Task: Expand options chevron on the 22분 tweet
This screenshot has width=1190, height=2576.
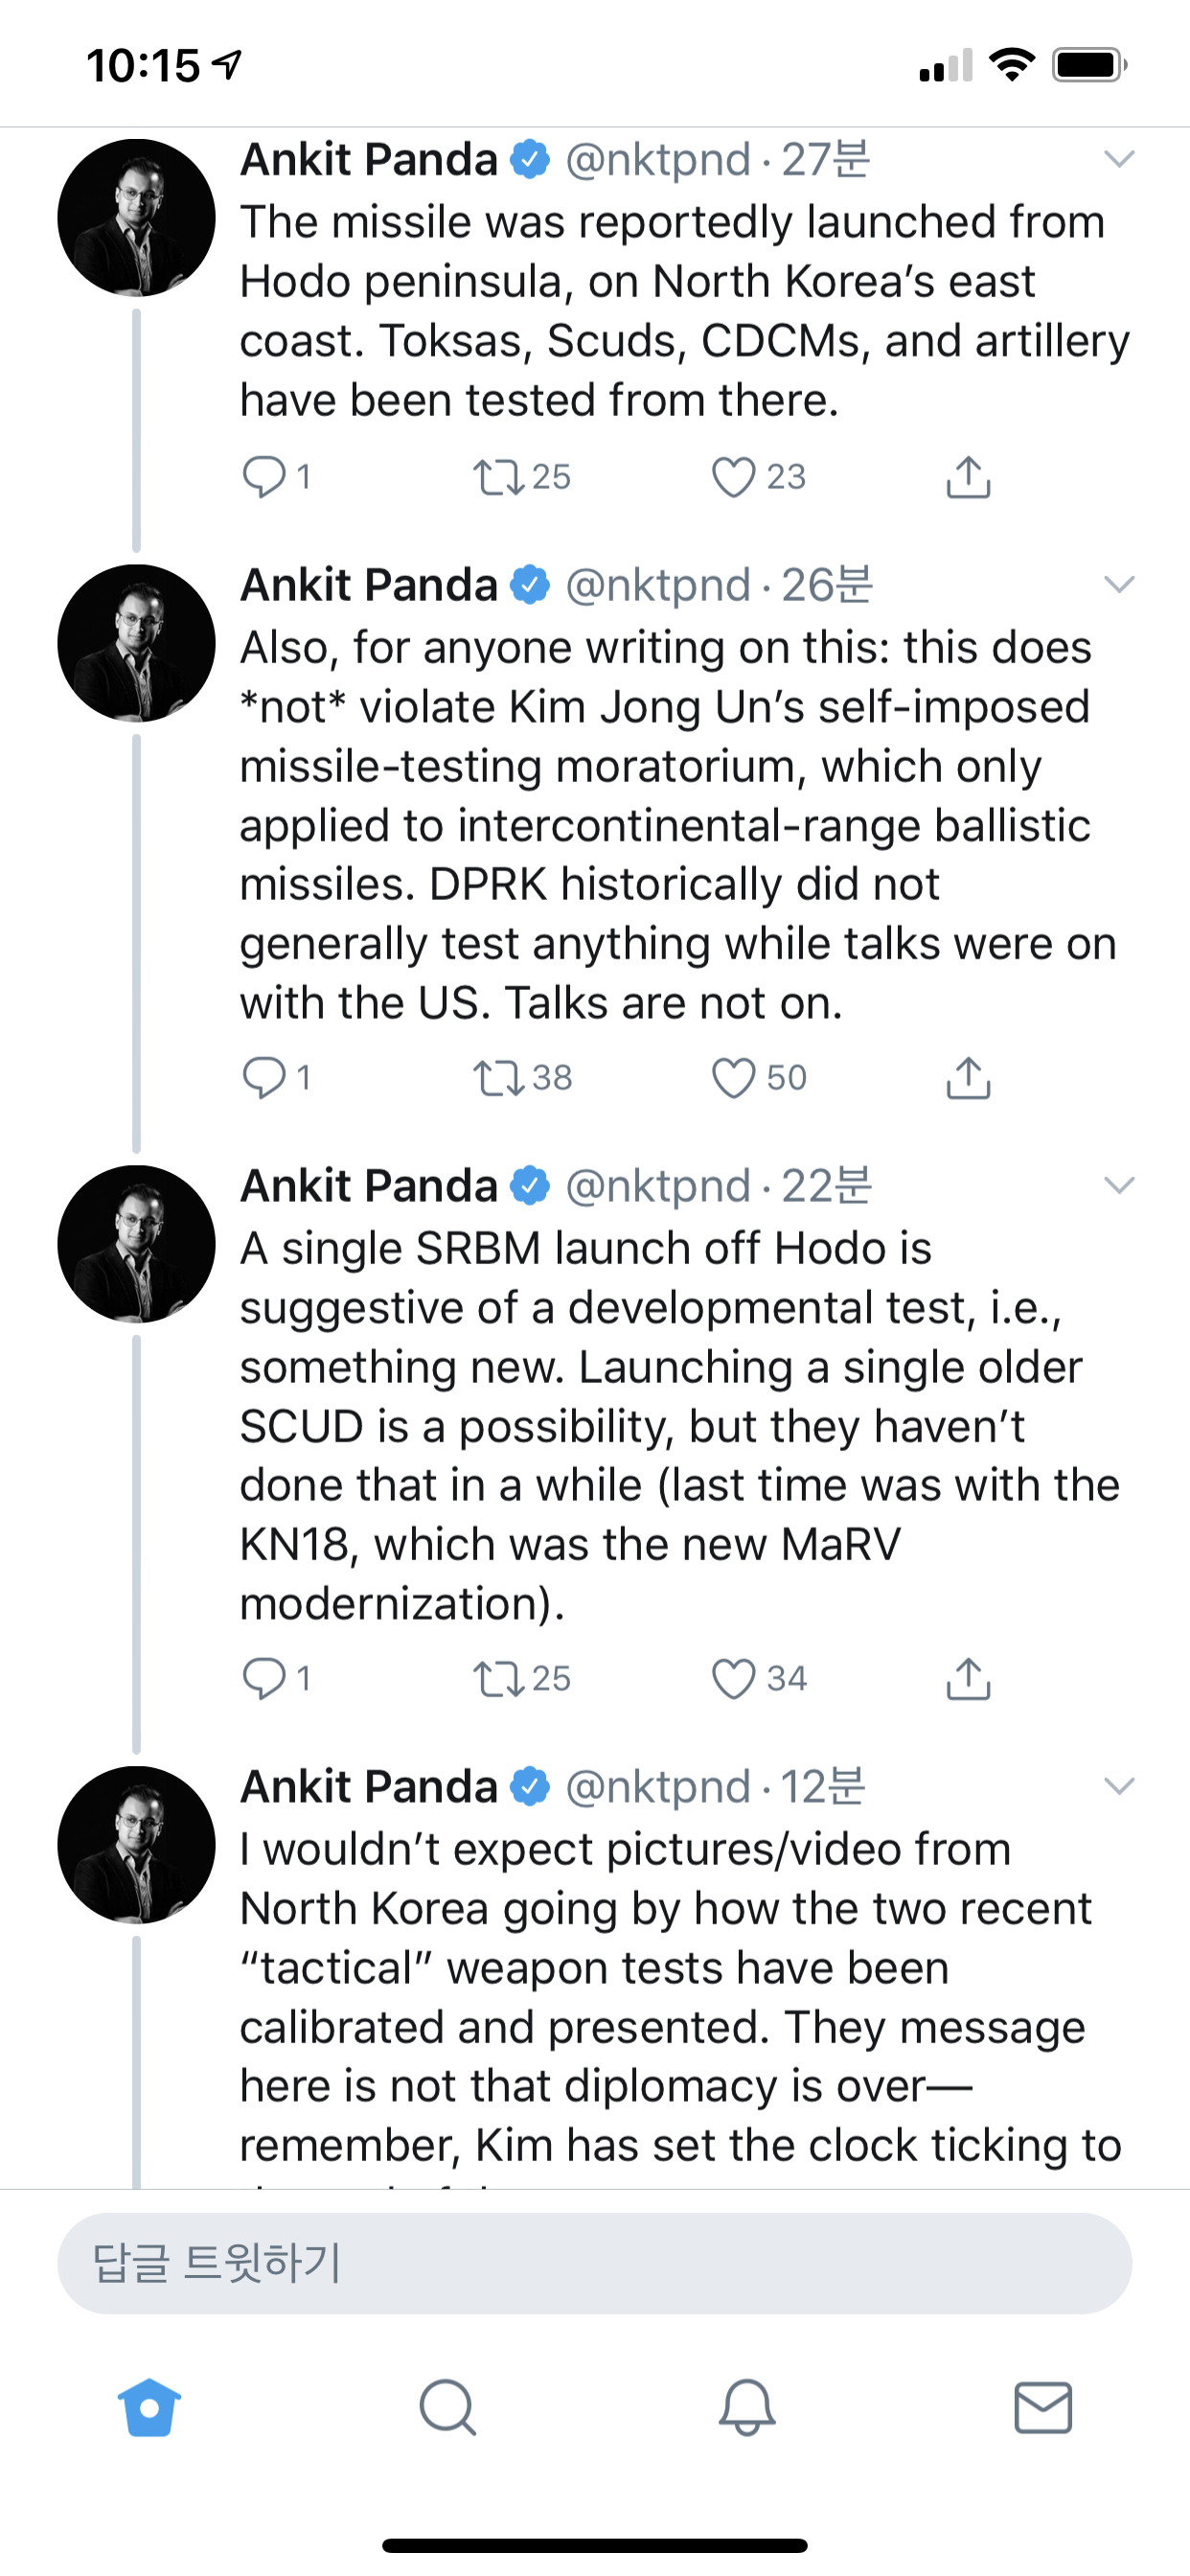Action: [1118, 1186]
